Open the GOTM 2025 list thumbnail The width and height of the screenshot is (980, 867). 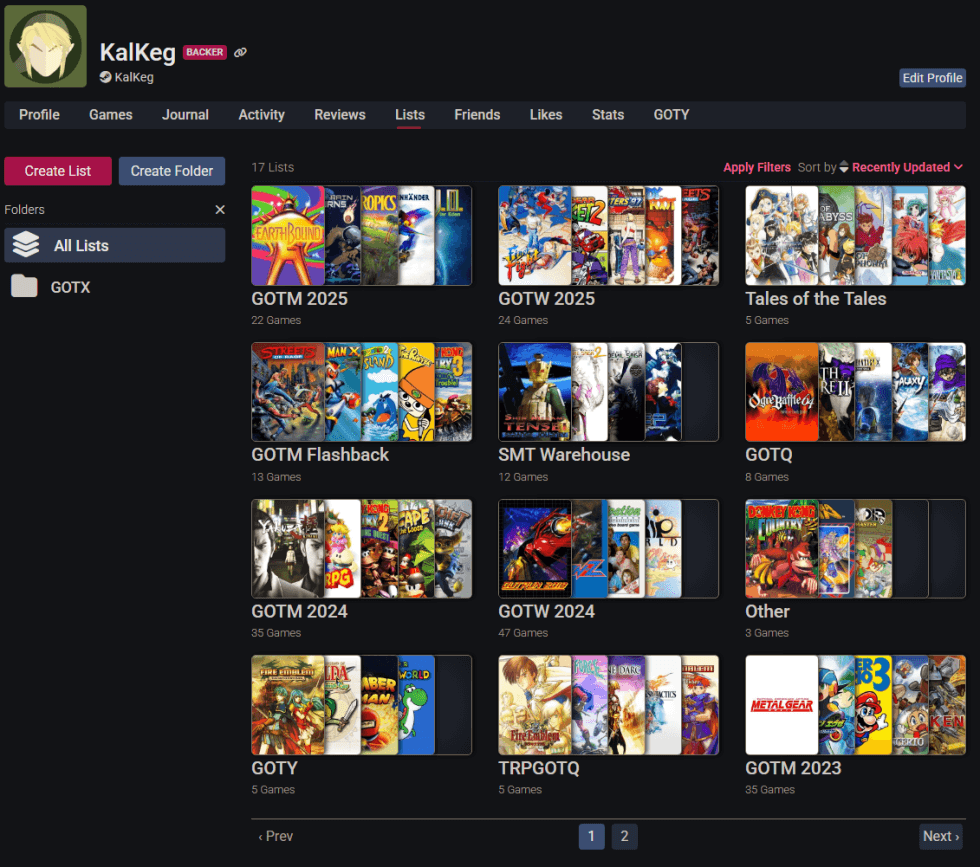click(x=361, y=236)
